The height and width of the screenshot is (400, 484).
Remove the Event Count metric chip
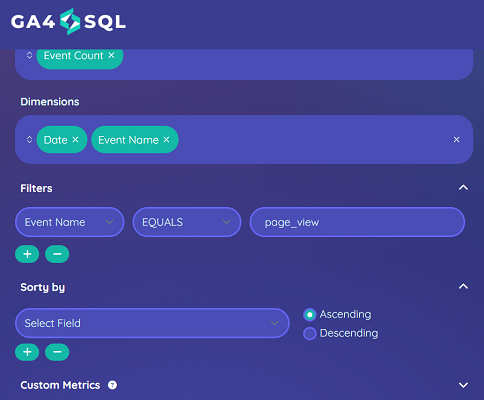(111, 55)
